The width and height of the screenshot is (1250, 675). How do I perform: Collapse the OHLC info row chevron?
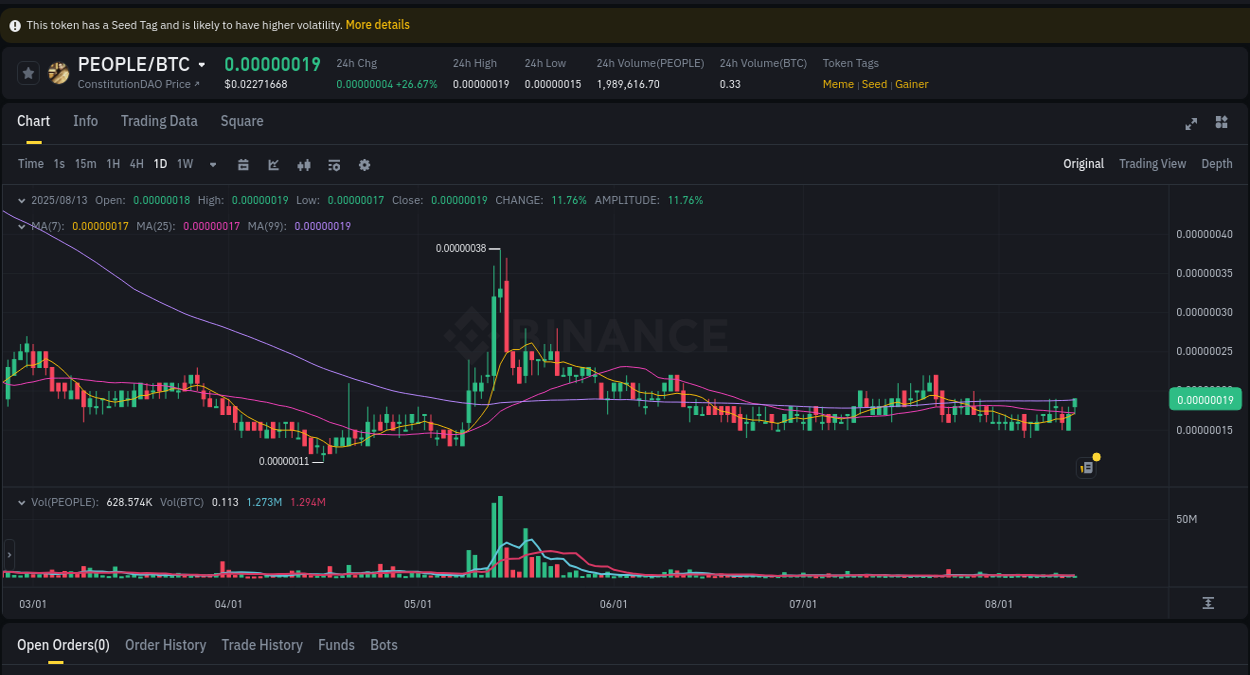[20, 200]
